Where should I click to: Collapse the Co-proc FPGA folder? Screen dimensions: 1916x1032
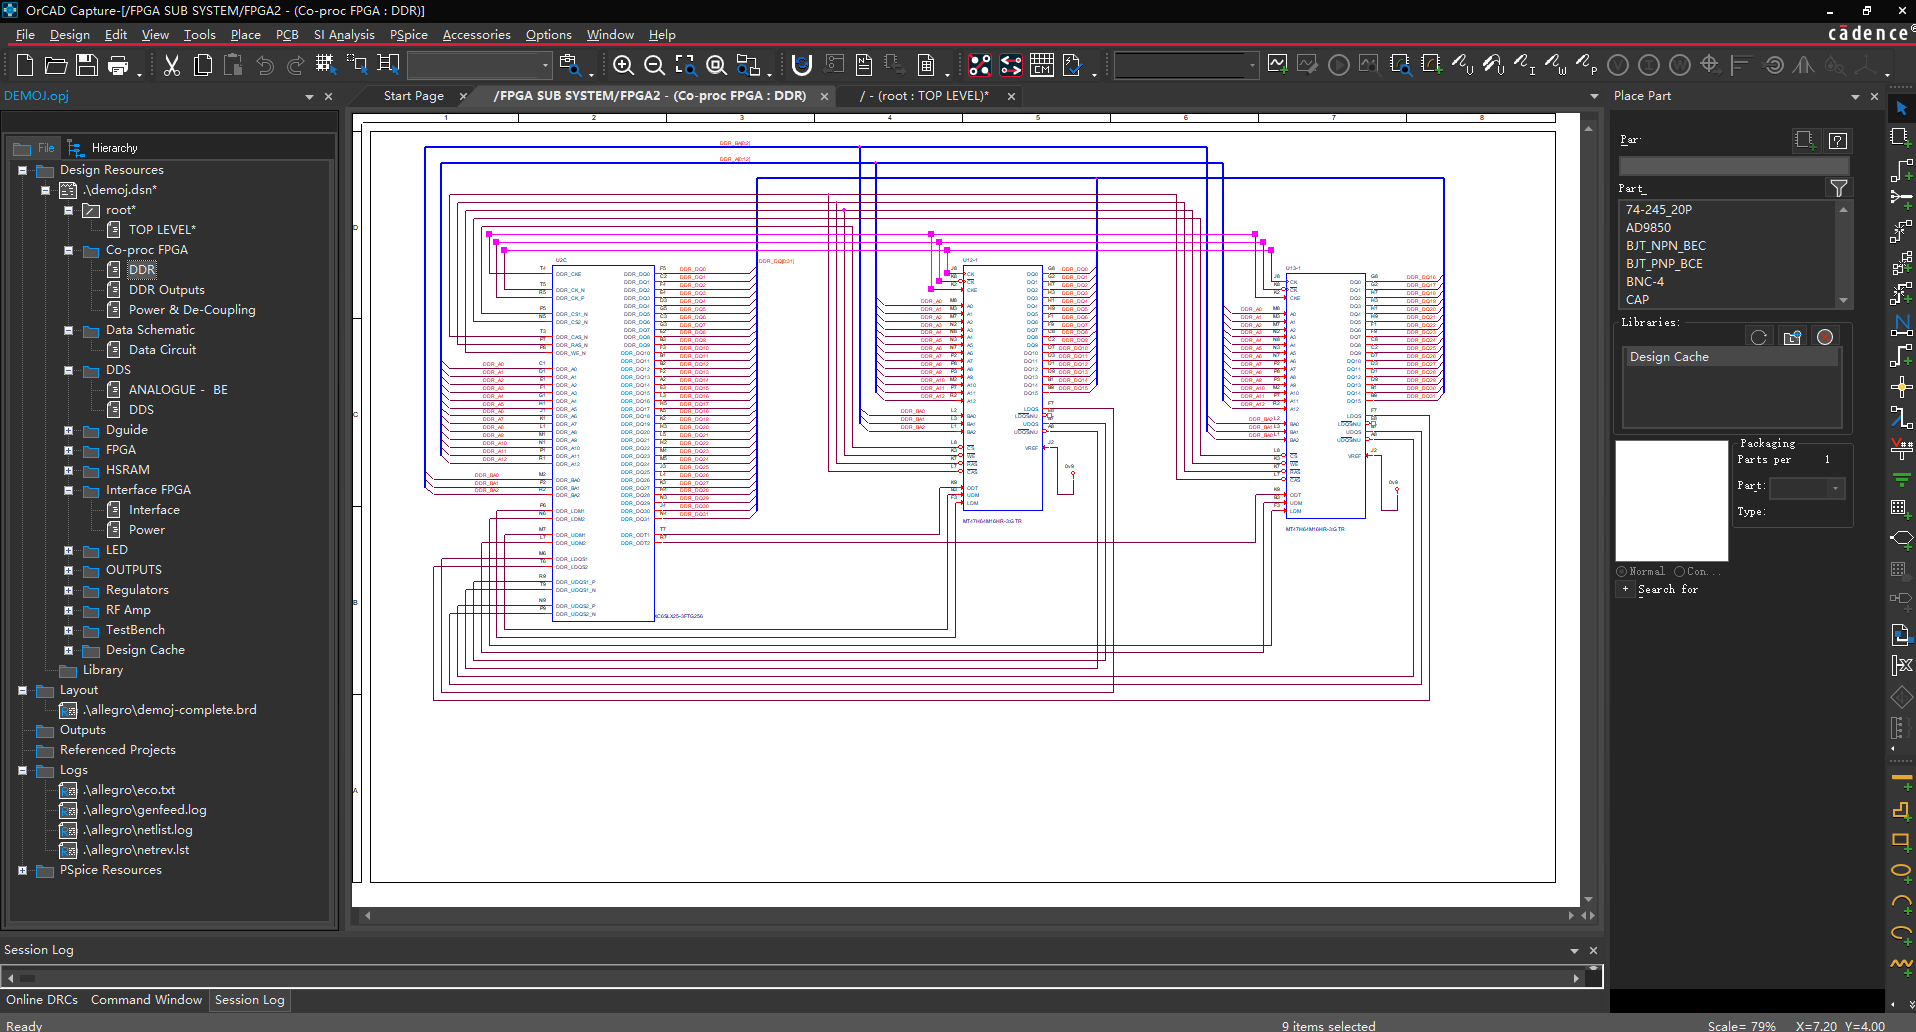[69, 250]
